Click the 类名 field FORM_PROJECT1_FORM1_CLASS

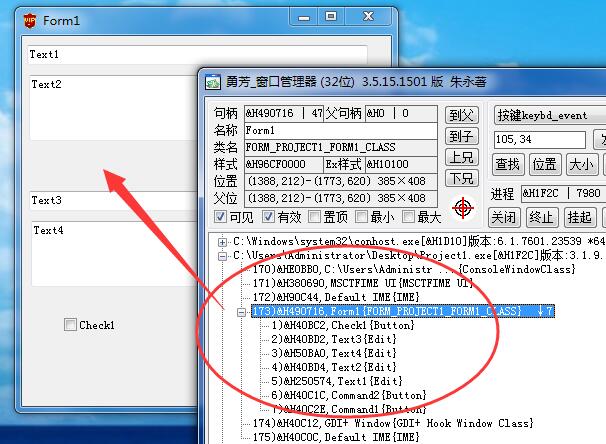click(x=340, y=148)
